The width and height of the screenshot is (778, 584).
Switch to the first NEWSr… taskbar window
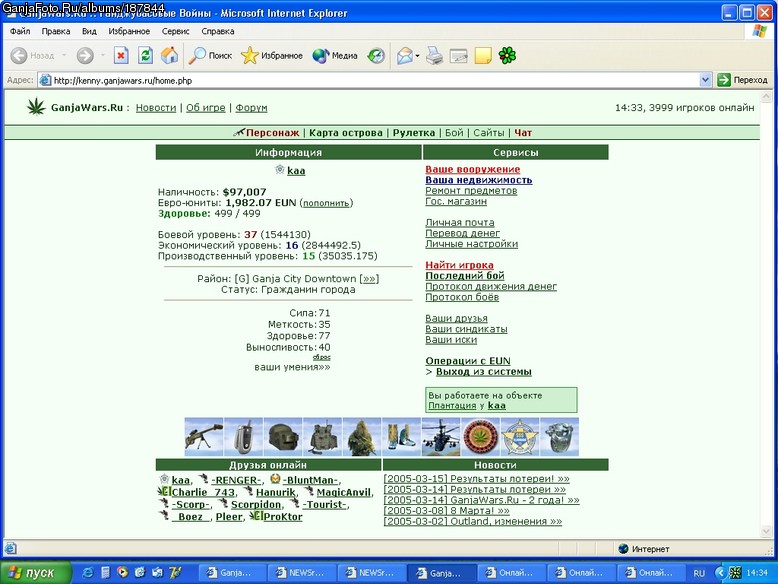pyautogui.click(x=301, y=573)
